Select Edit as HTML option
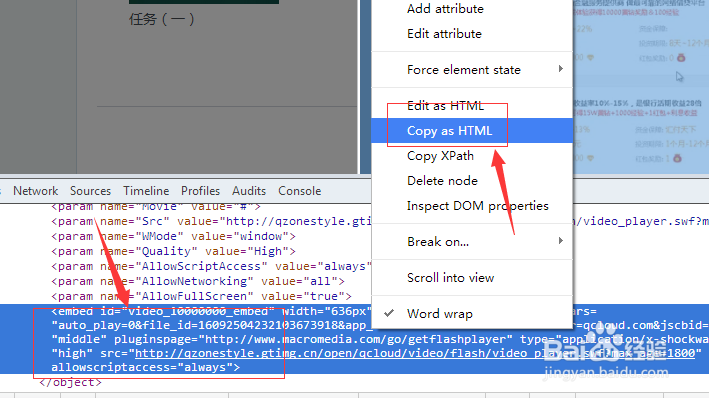This screenshot has width=709, height=398. point(445,106)
